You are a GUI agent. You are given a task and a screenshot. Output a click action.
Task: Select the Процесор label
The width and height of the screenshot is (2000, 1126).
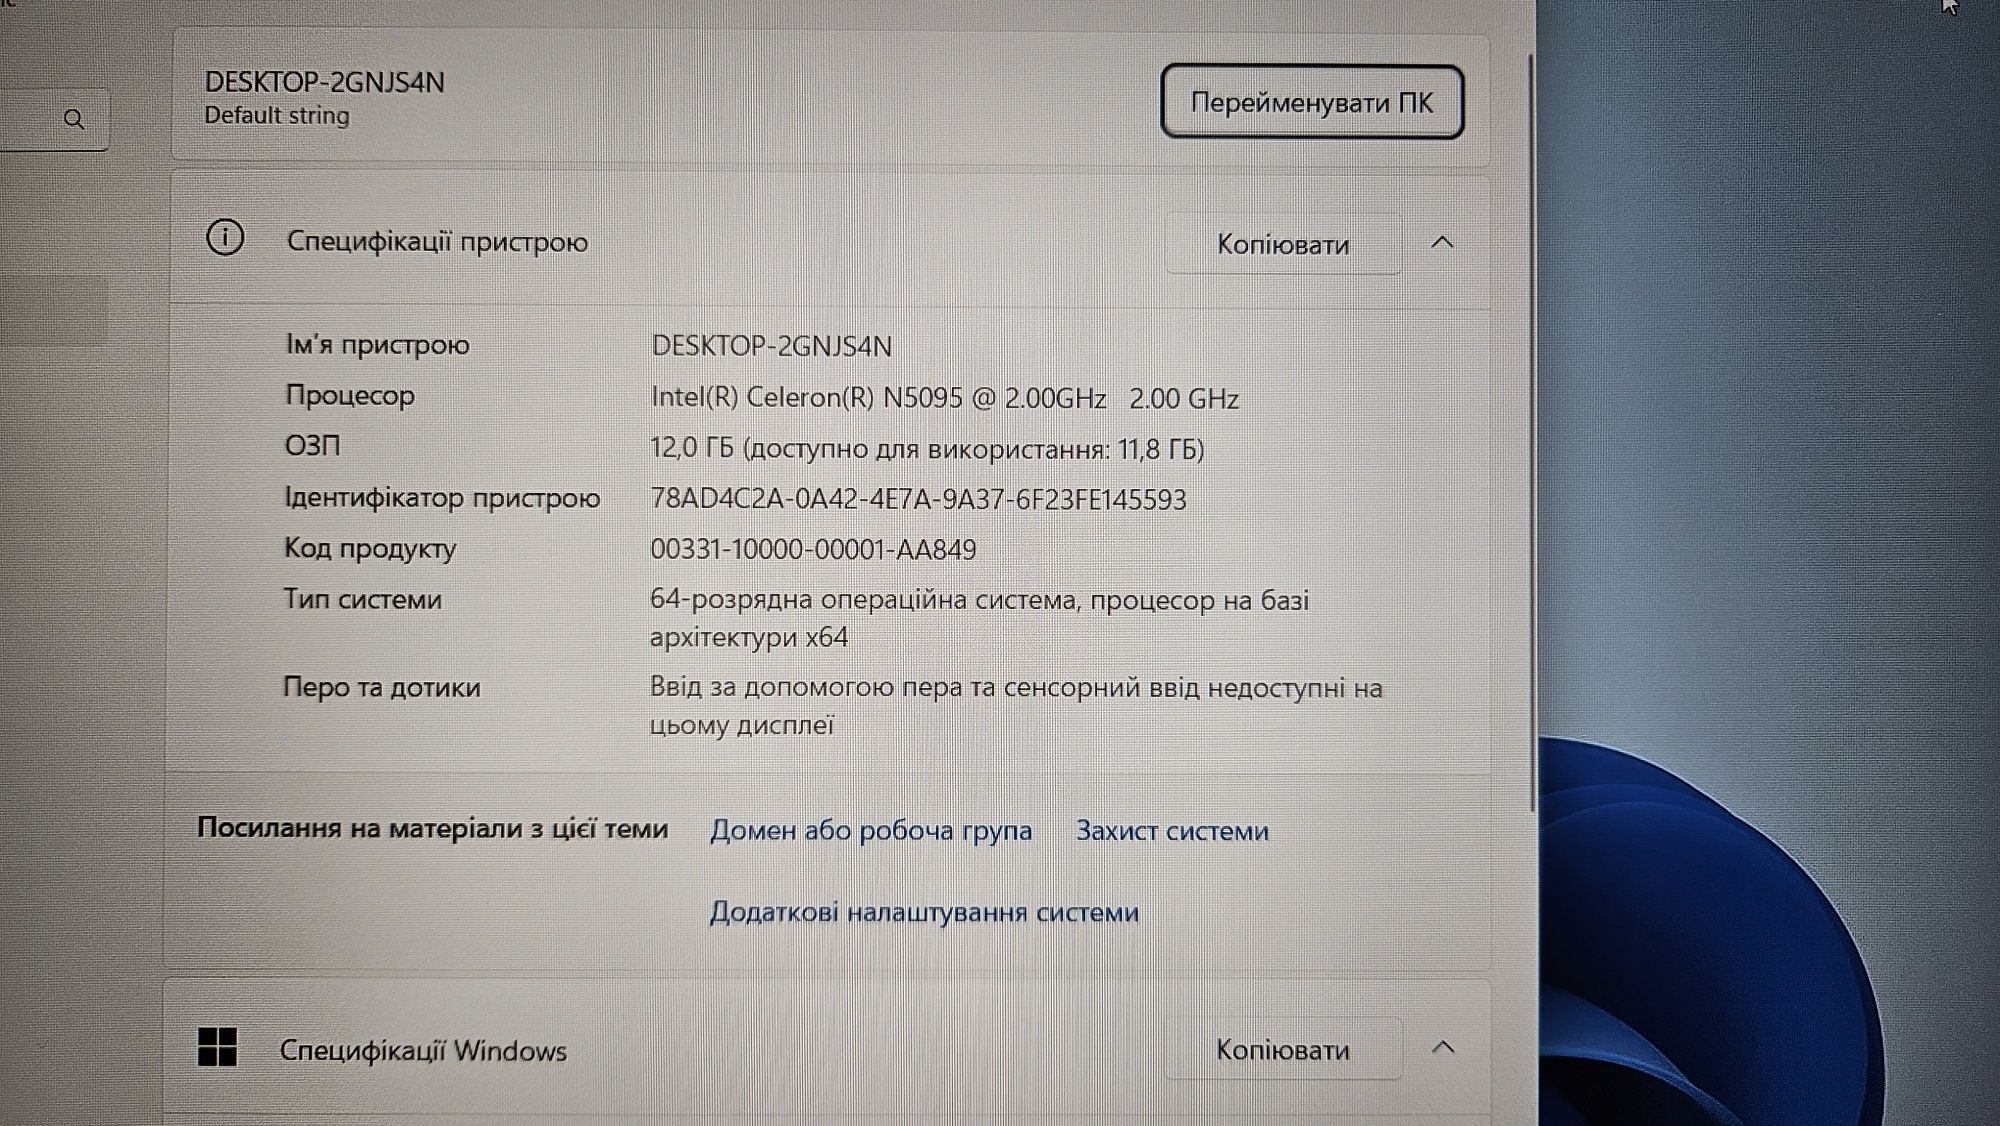tap(350, 395)
